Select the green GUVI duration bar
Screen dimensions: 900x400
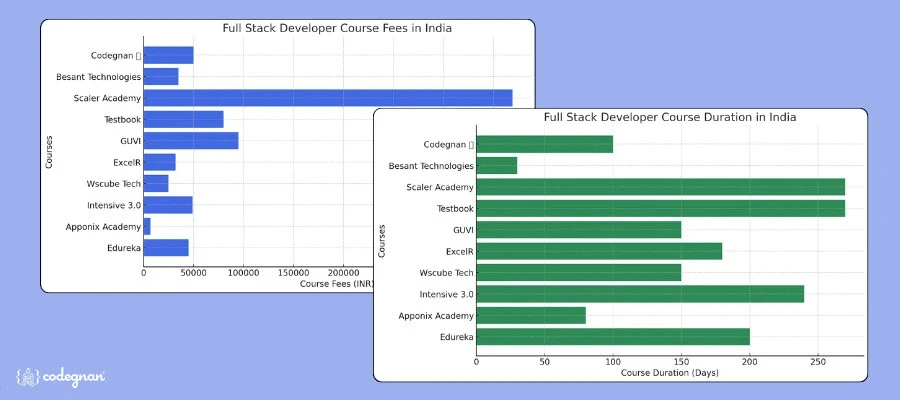tap(579, 230)
